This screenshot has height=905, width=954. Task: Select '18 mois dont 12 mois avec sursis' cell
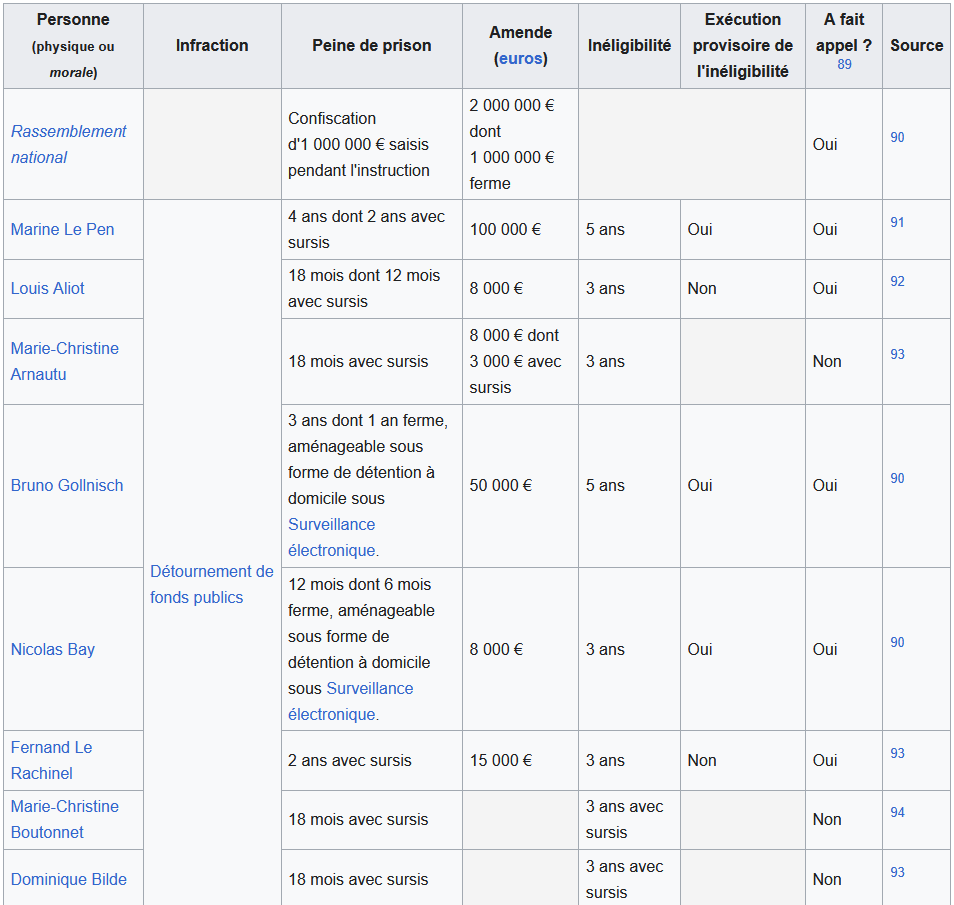[x=372, y=288]
